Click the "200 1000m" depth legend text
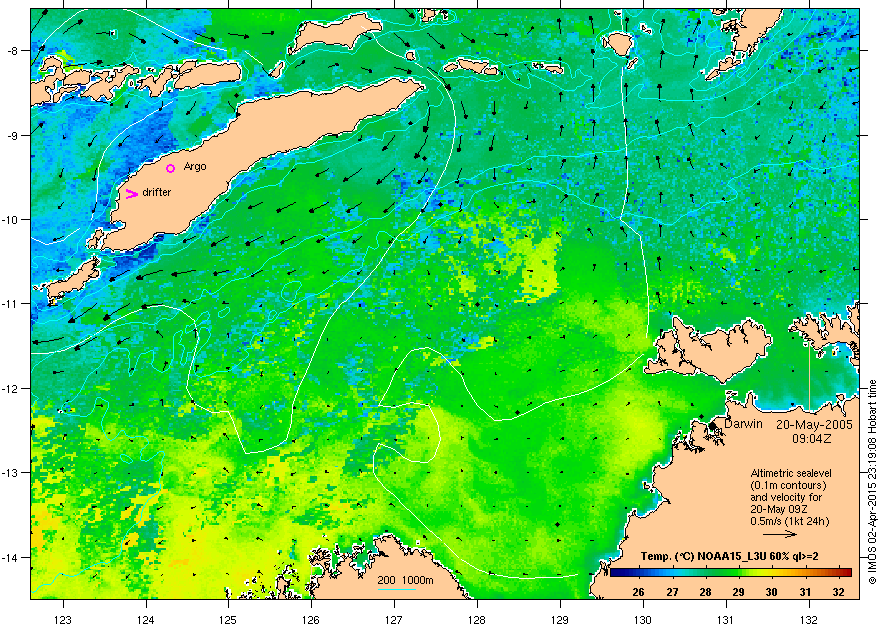The height and width of the screenshot is (630, 880). click(405, 580)
